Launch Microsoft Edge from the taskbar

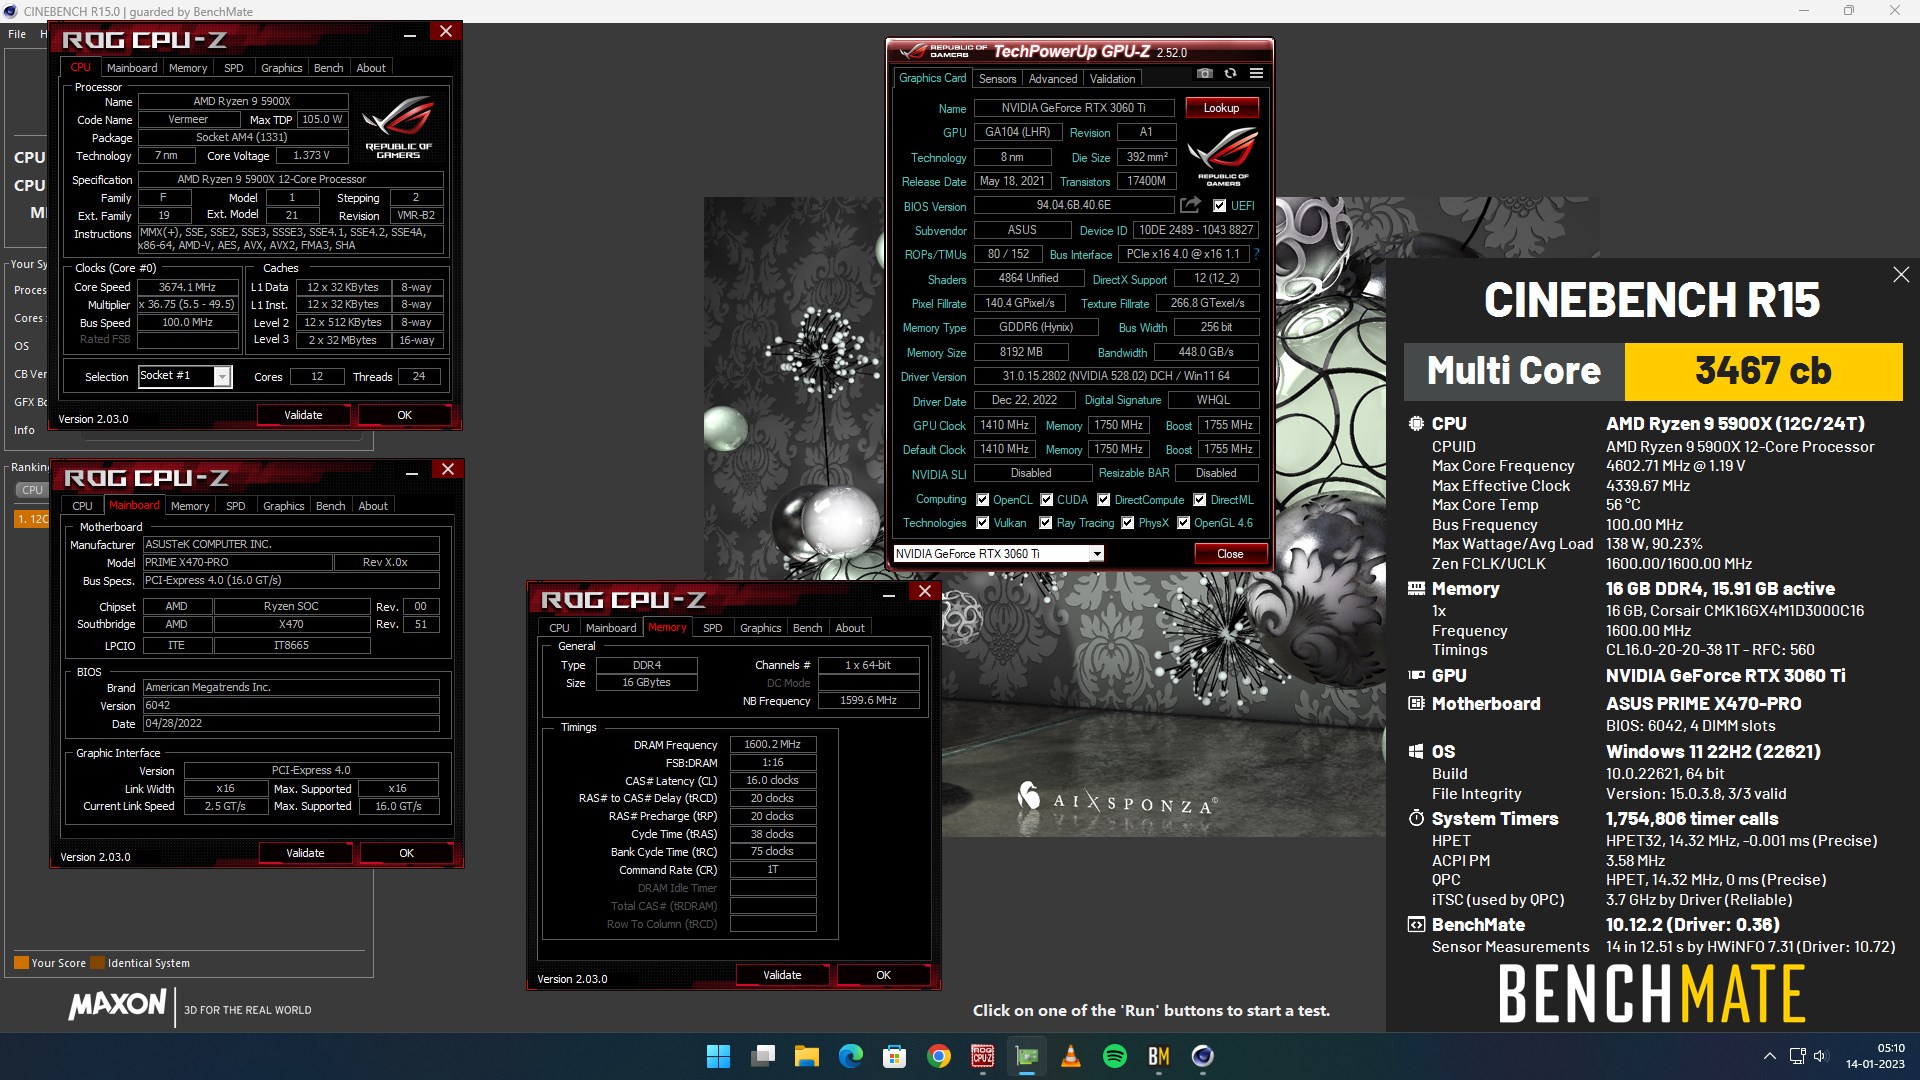(x=851, y=1056)
